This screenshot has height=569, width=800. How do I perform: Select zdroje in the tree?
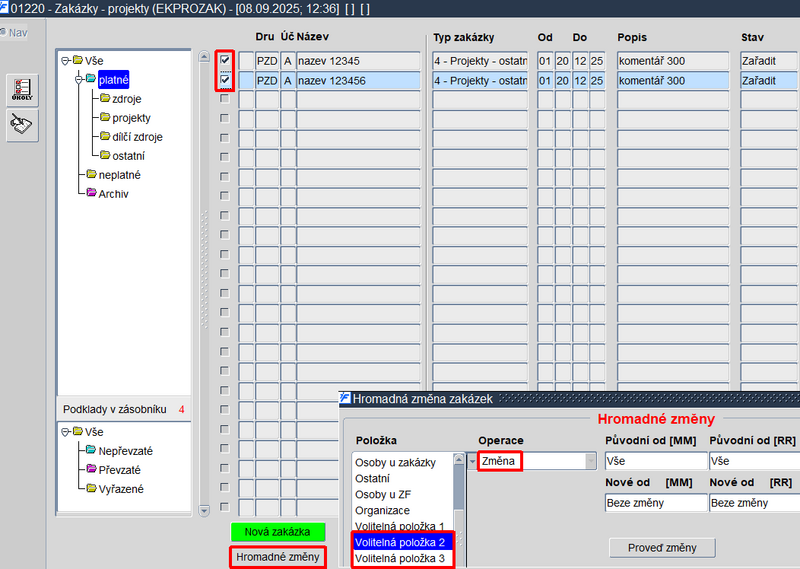pyautogui.click(x=127, y=99)
